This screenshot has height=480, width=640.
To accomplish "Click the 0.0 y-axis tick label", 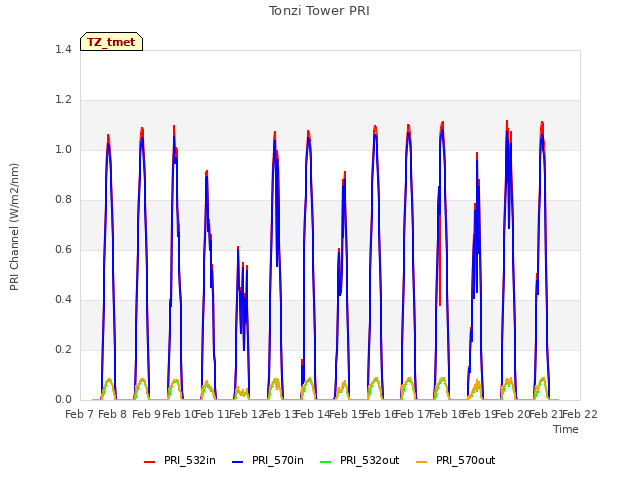I will [63, 400].
